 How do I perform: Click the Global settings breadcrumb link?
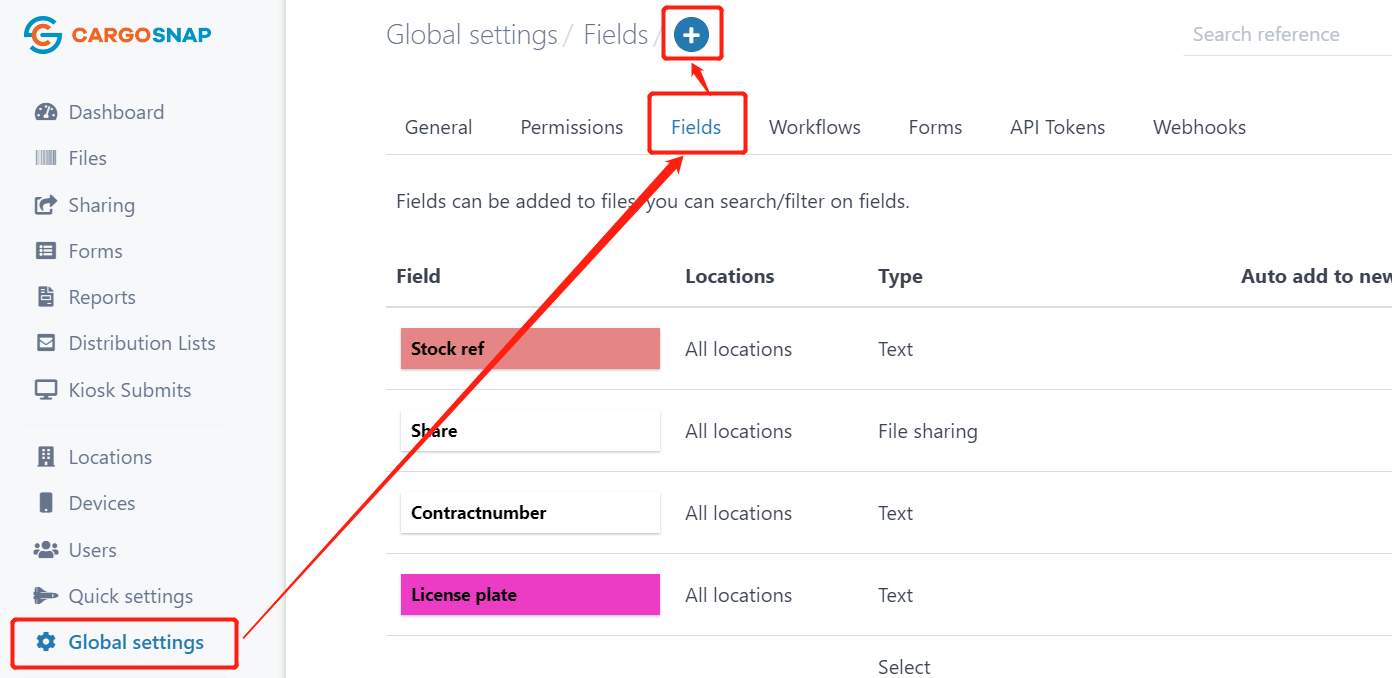472,35
